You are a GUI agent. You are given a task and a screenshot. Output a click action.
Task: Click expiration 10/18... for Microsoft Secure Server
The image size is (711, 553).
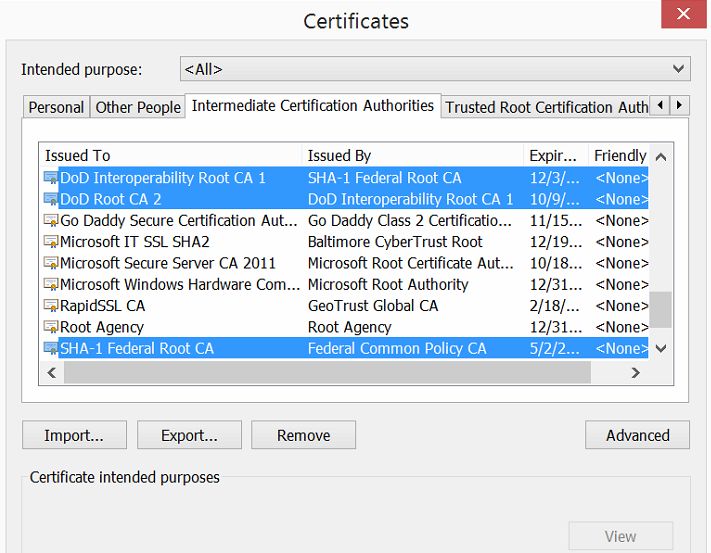click(x=556, y=263)
